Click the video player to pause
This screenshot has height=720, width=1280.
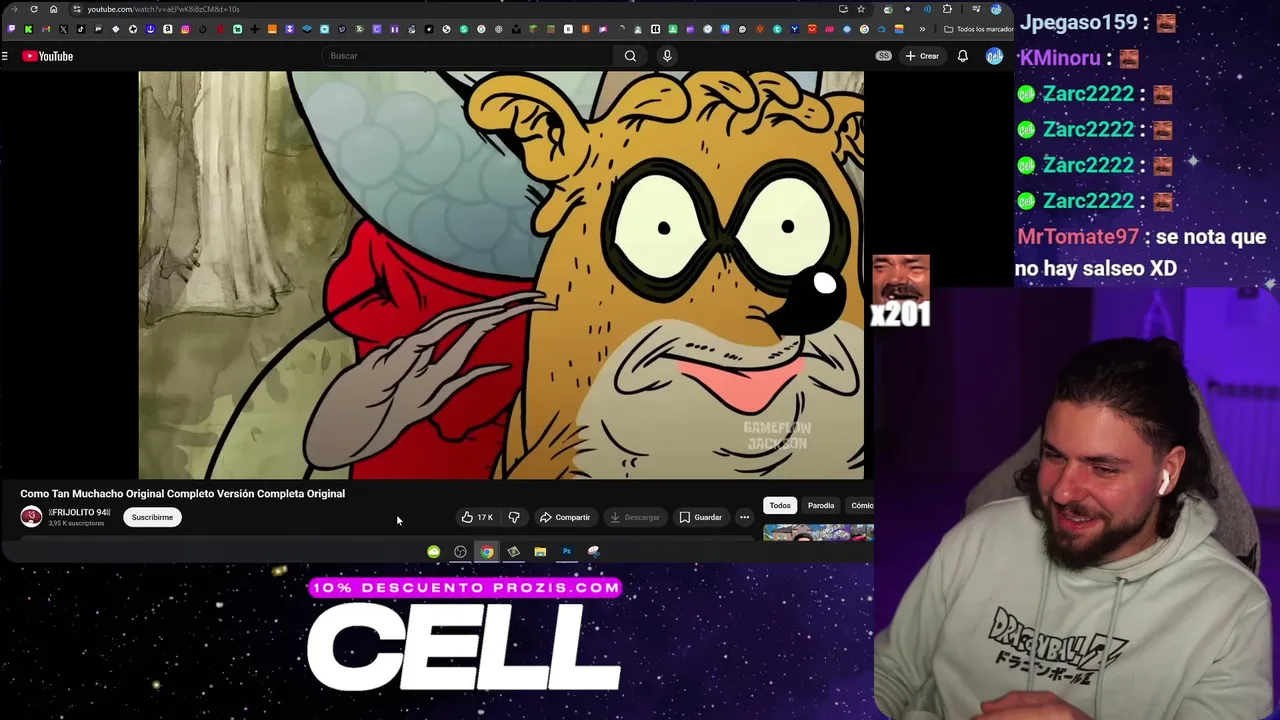click(x=501, y=275)
